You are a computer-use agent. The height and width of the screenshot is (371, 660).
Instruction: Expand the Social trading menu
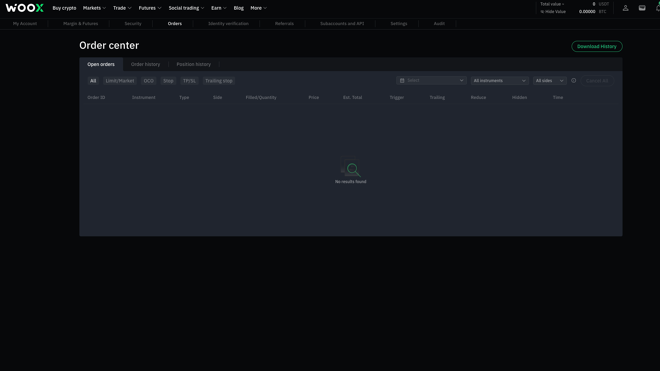[186, 8]
